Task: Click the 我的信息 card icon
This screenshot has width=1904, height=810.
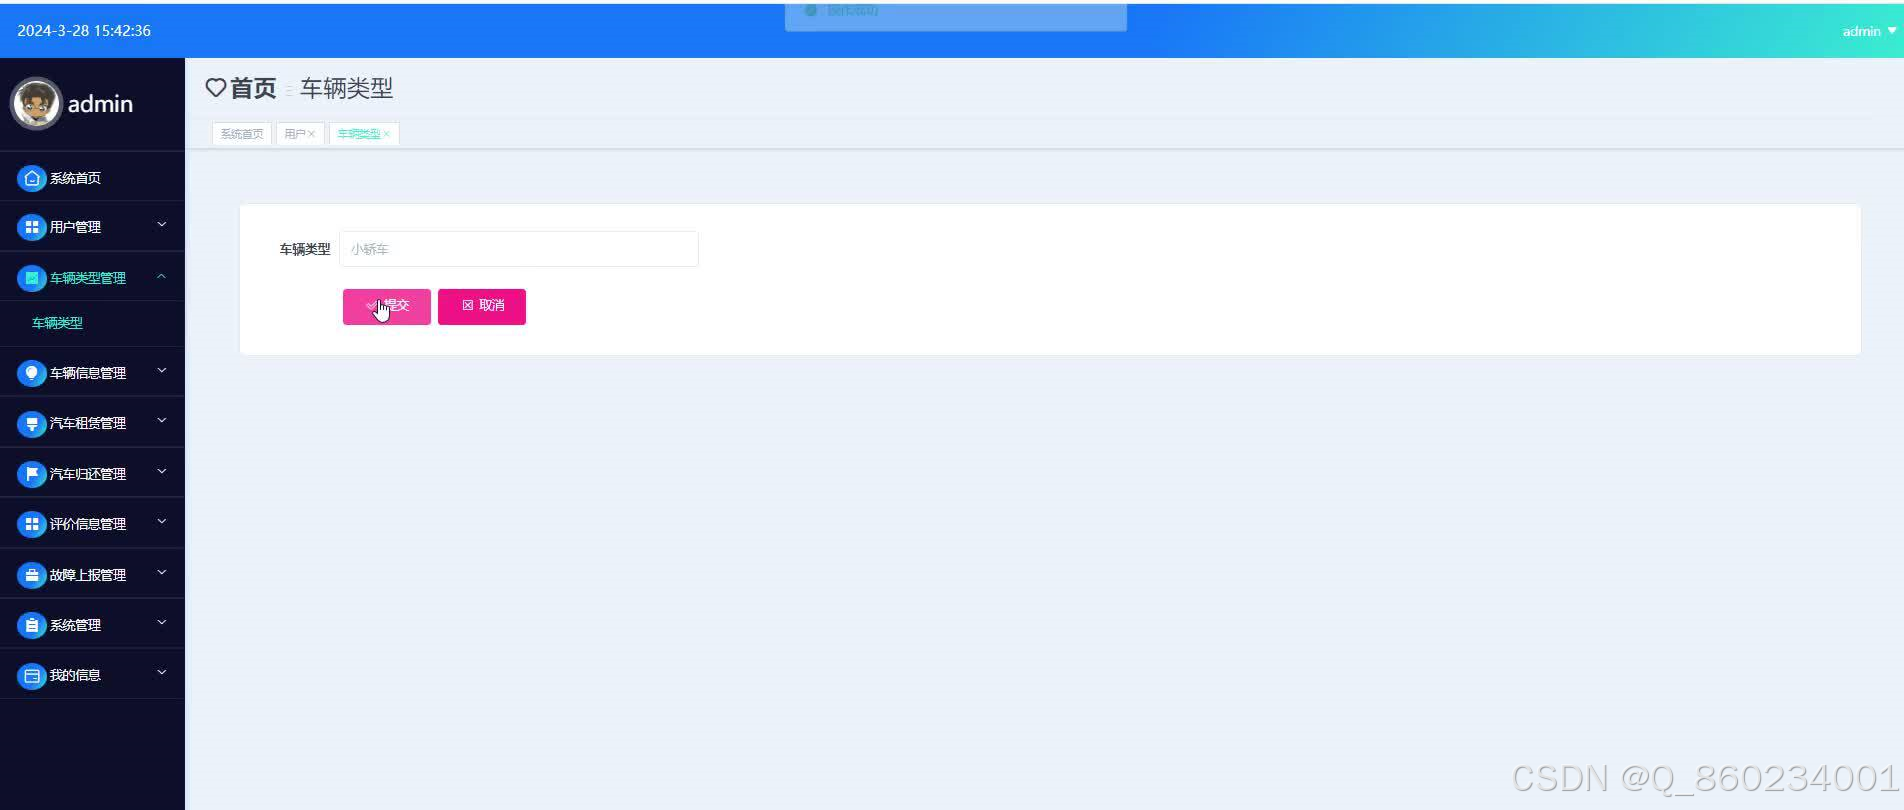Action: tap(32, 676)
